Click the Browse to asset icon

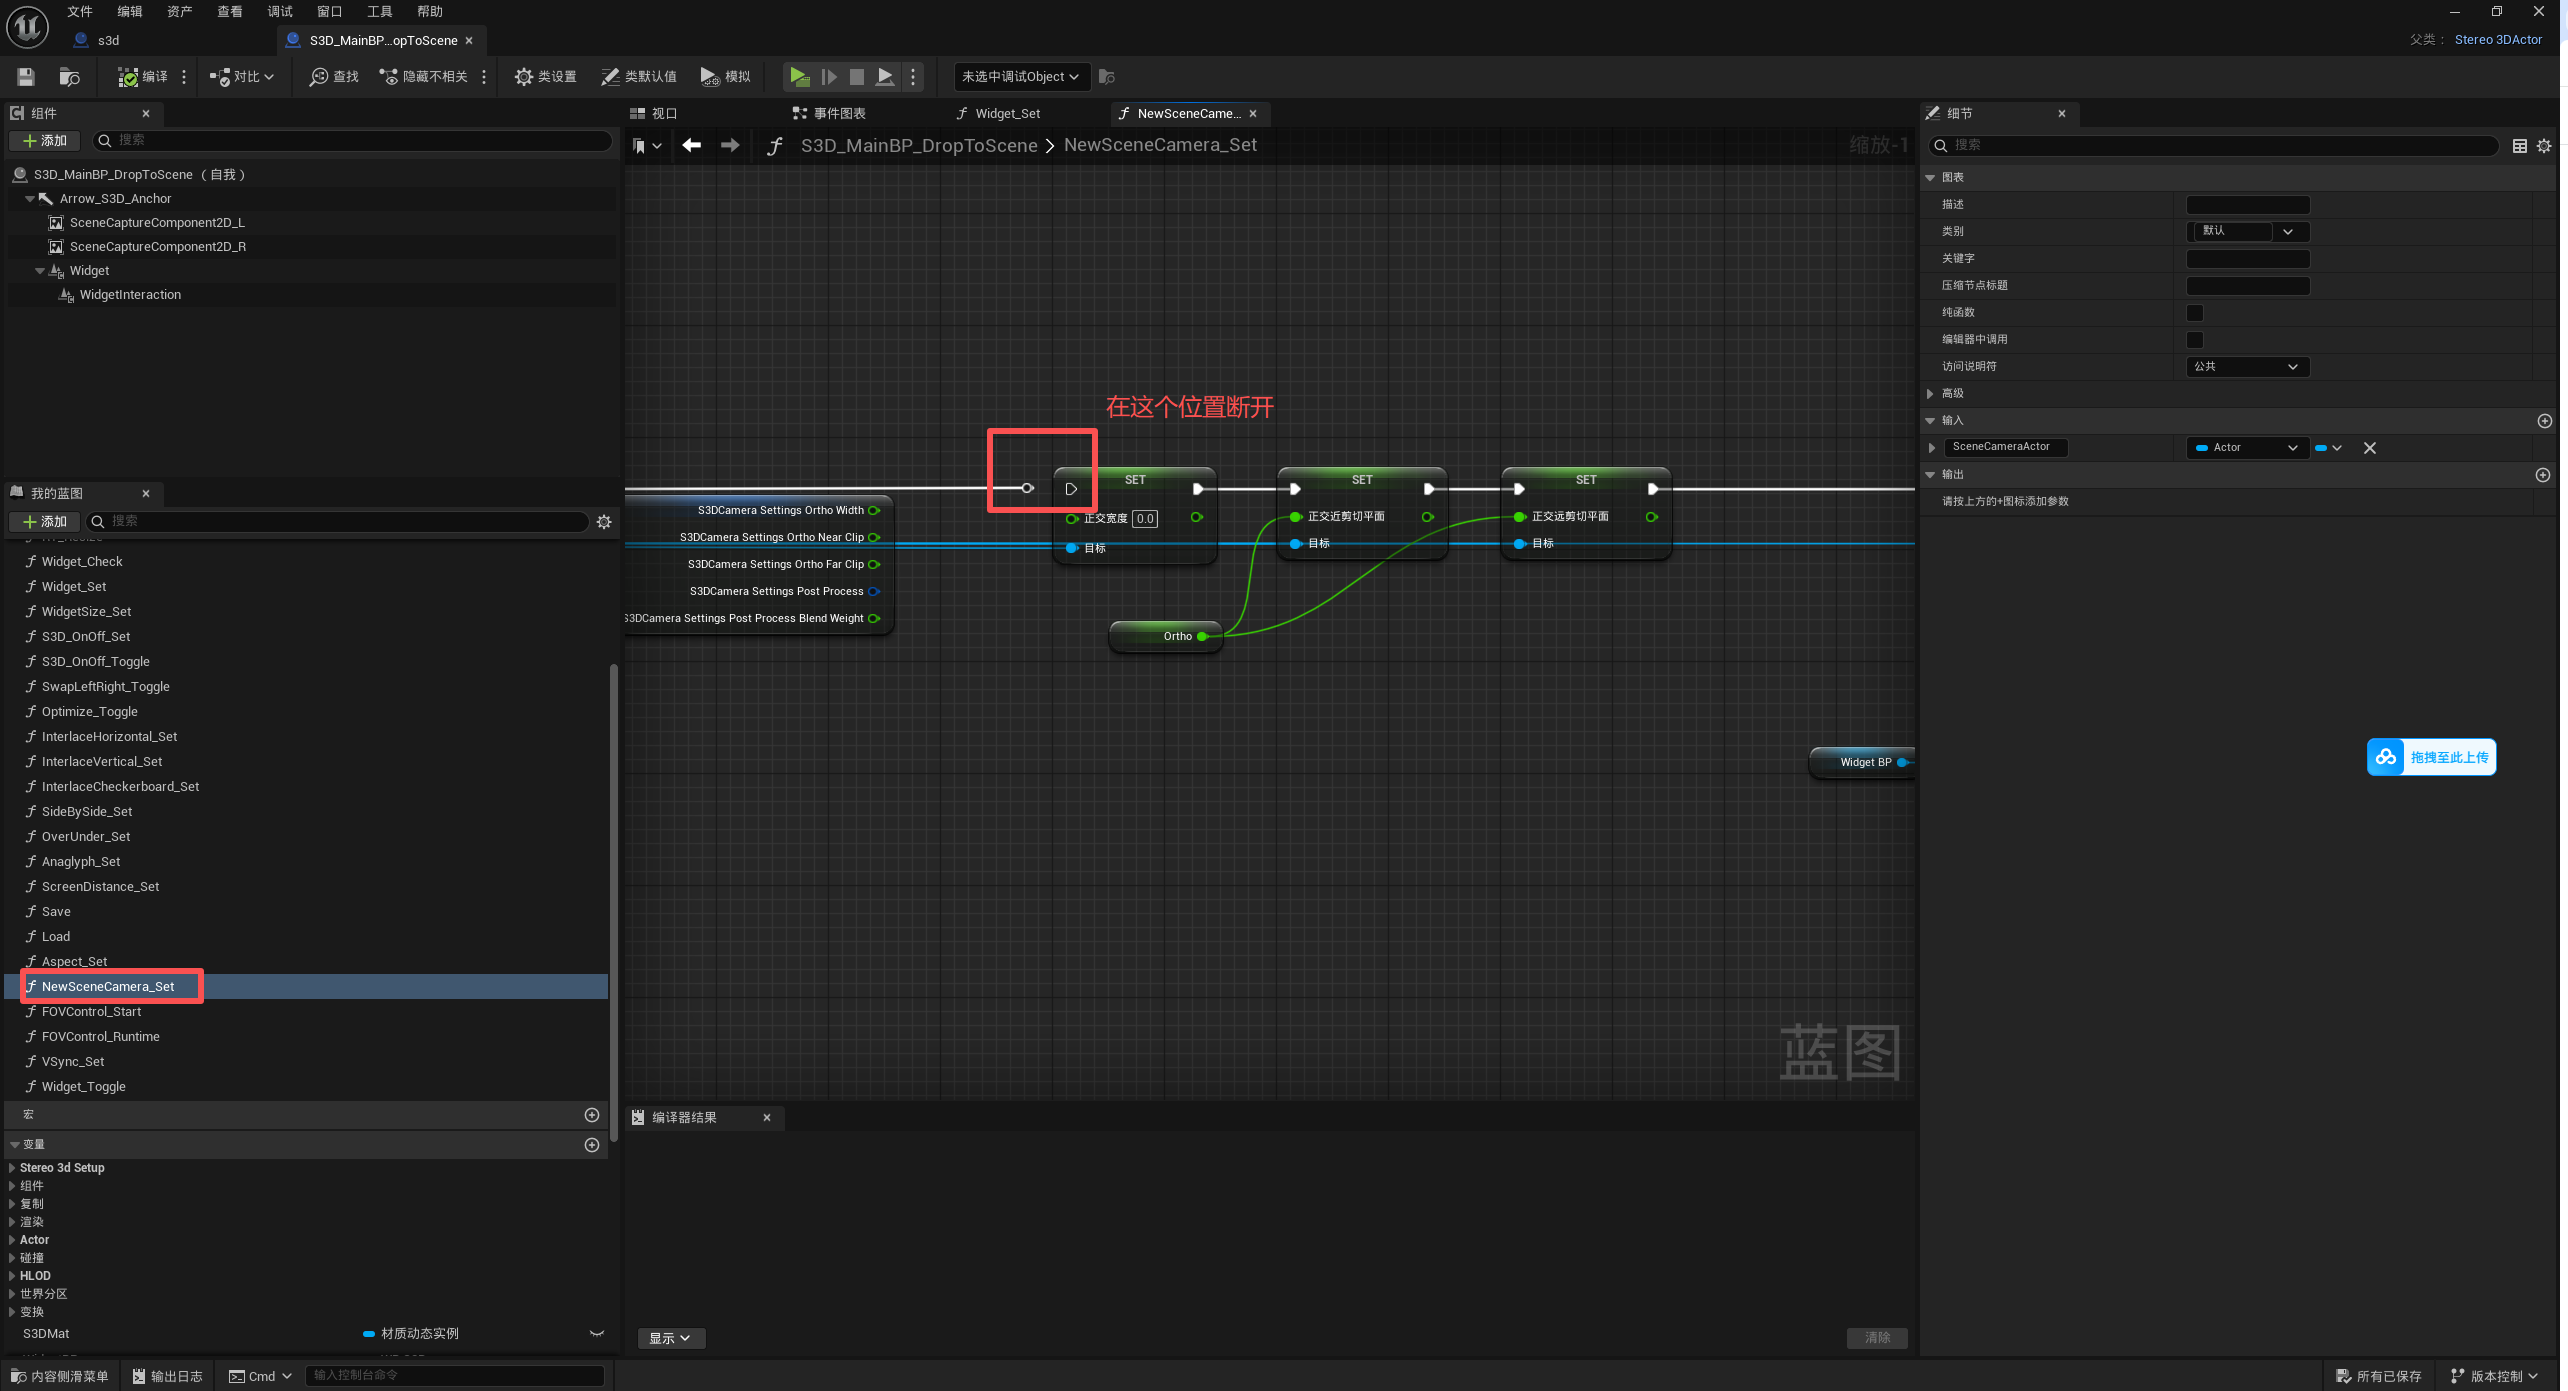[69, 77]
